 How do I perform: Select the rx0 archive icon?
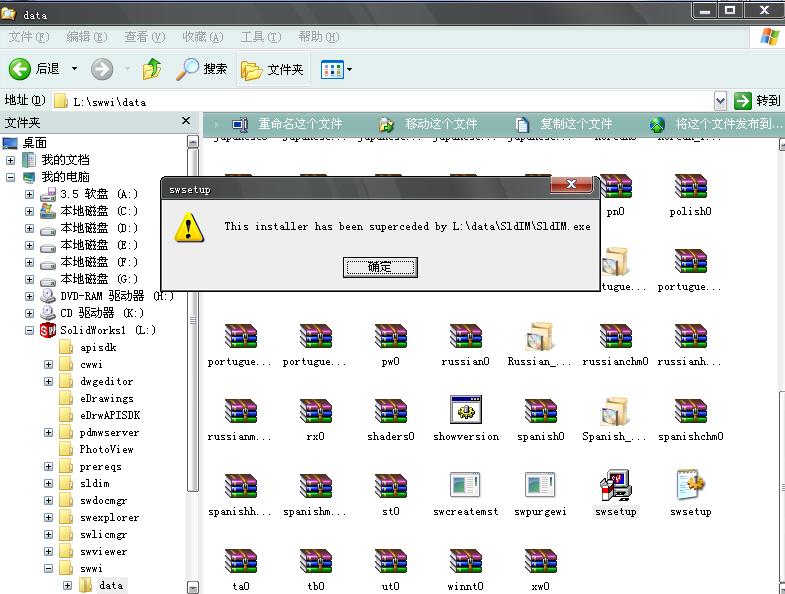[315, 411]
